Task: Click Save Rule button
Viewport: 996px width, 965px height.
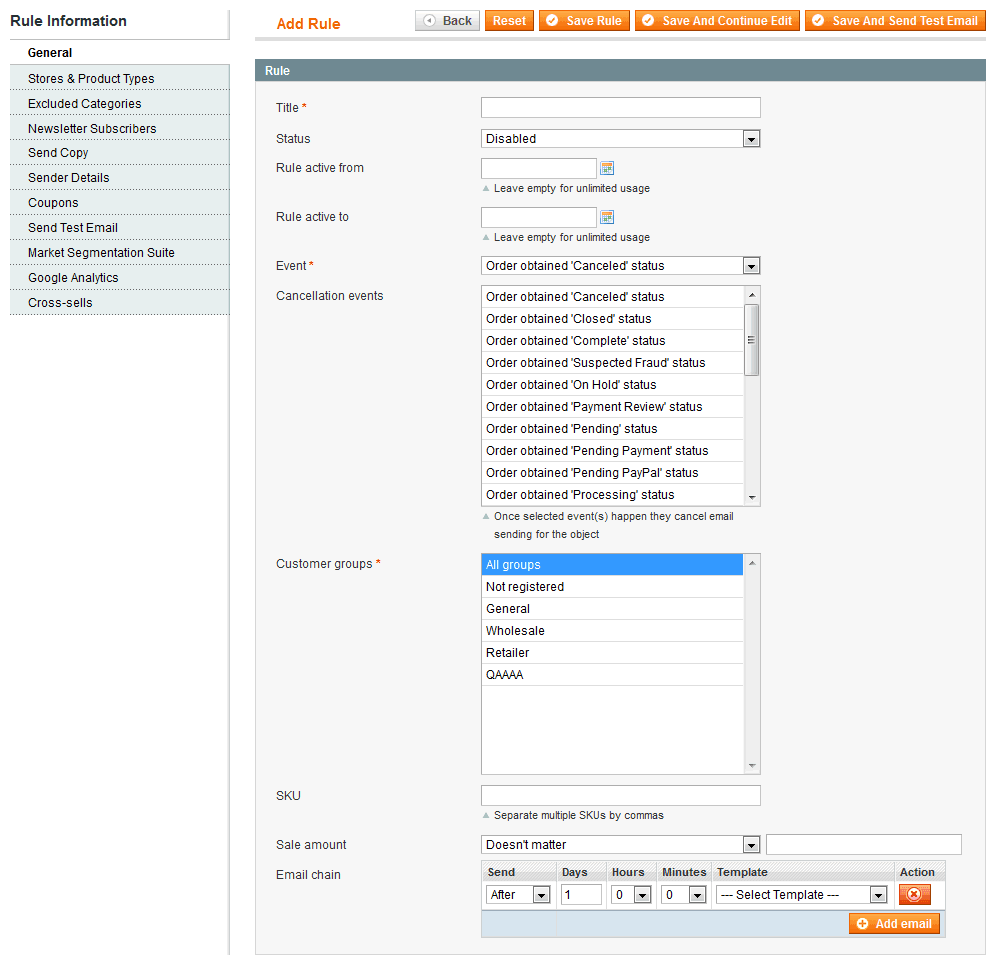Action: [584, 21]
